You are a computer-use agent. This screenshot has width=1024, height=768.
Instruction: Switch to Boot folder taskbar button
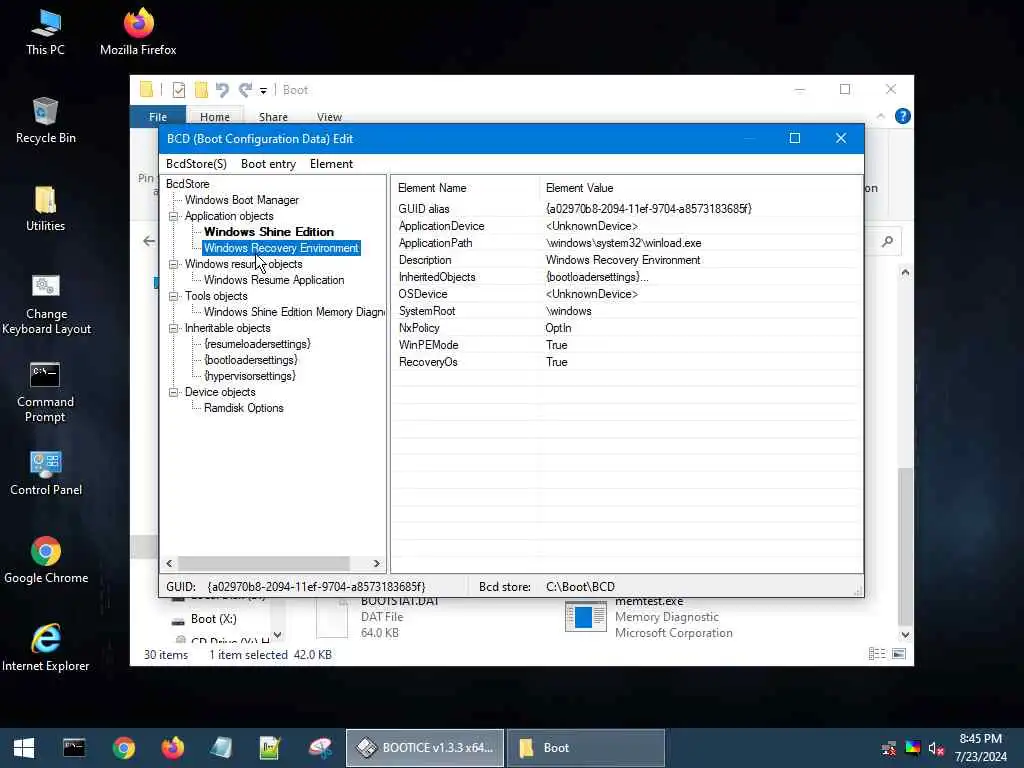pyautogui.click(x=586, y=748)
